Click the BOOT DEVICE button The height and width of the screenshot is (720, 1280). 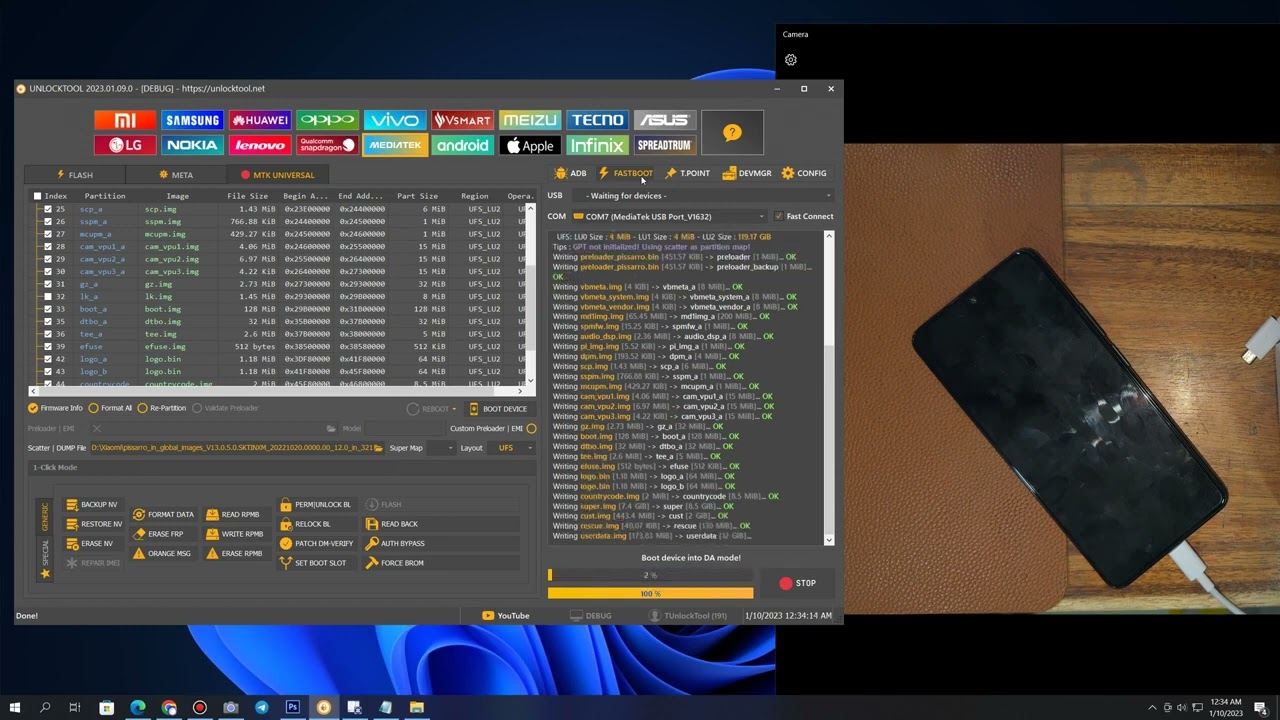click(x=498, y=409)
